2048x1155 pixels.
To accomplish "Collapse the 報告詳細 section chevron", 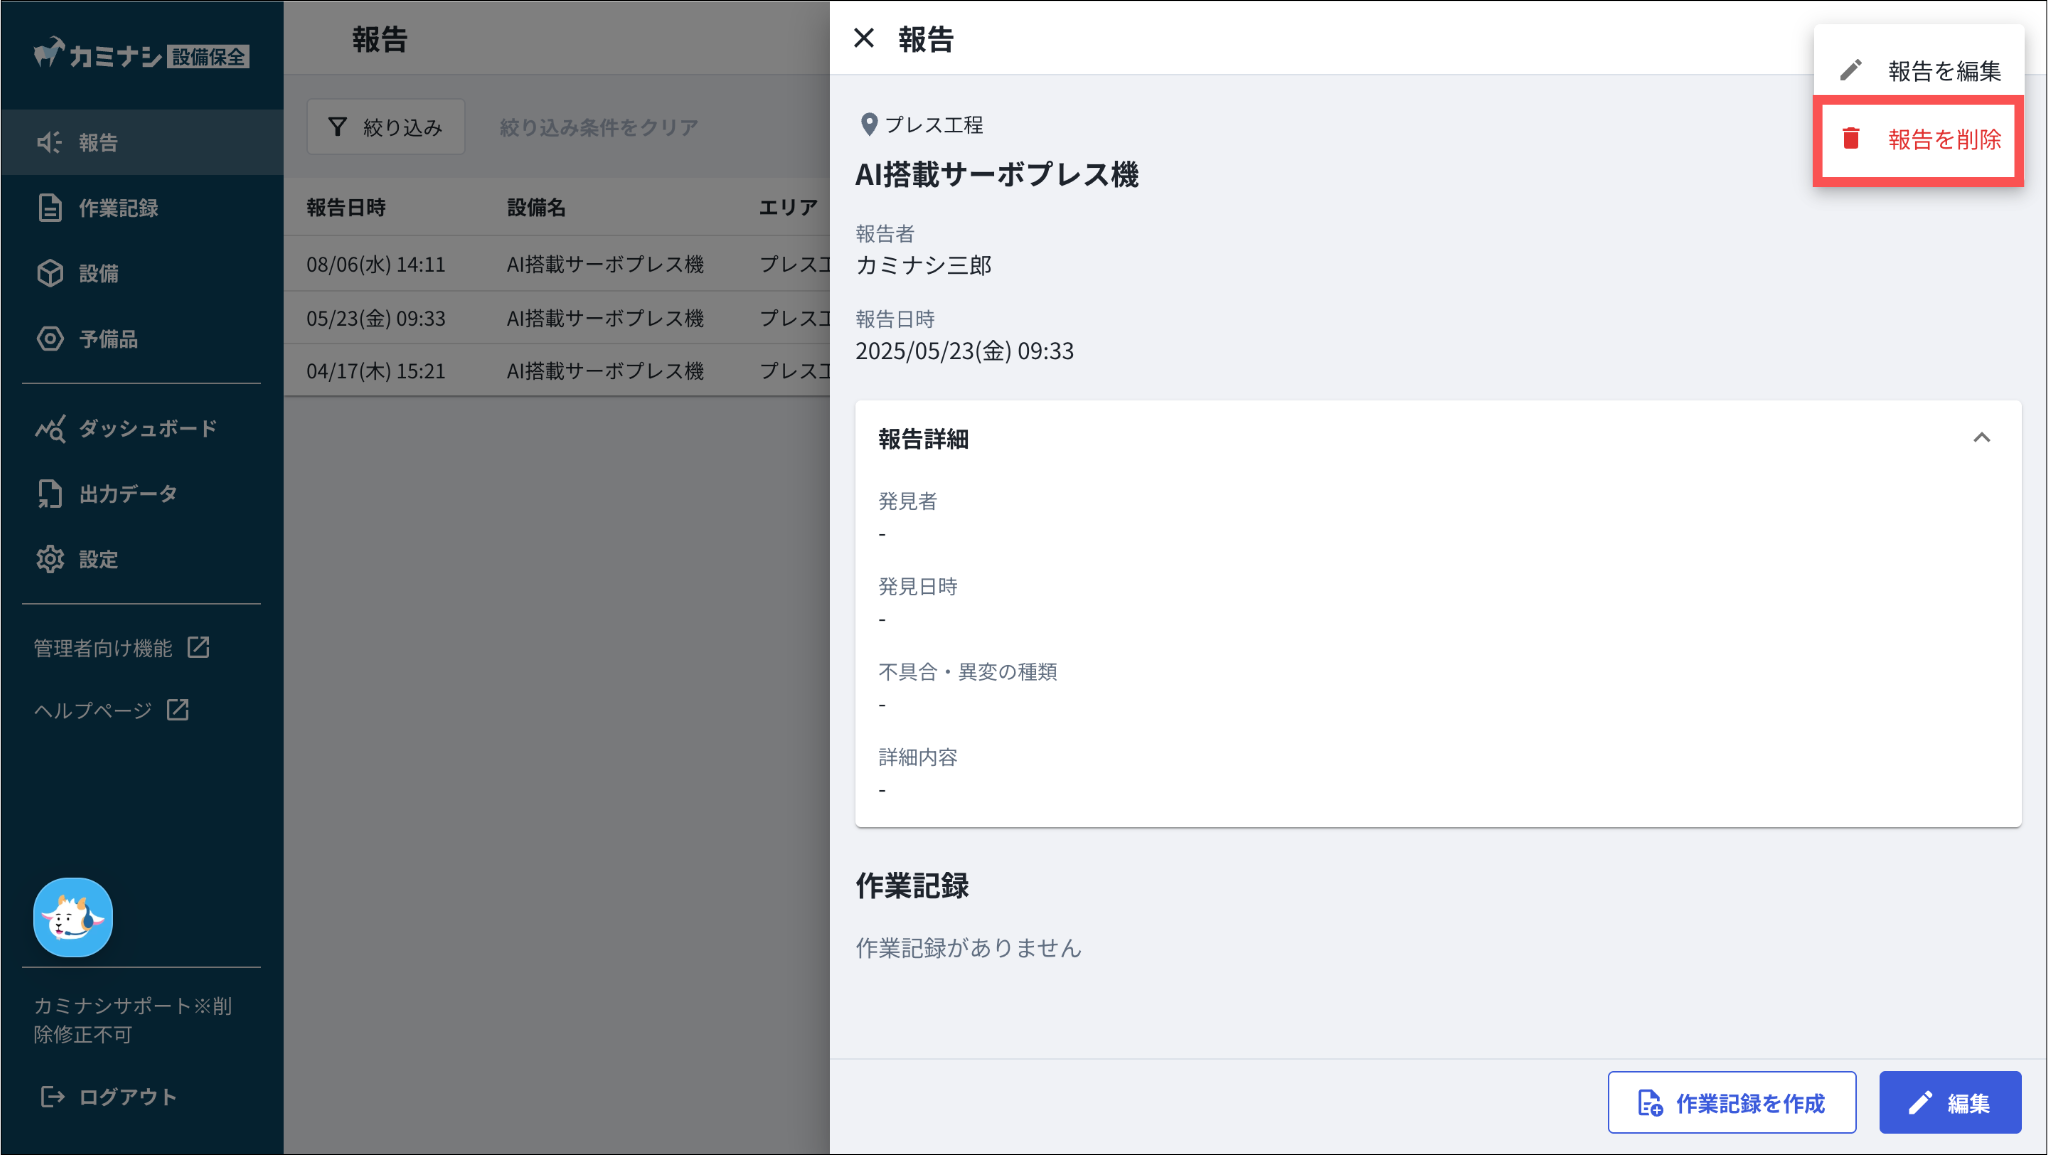I will pos(1981,438).
